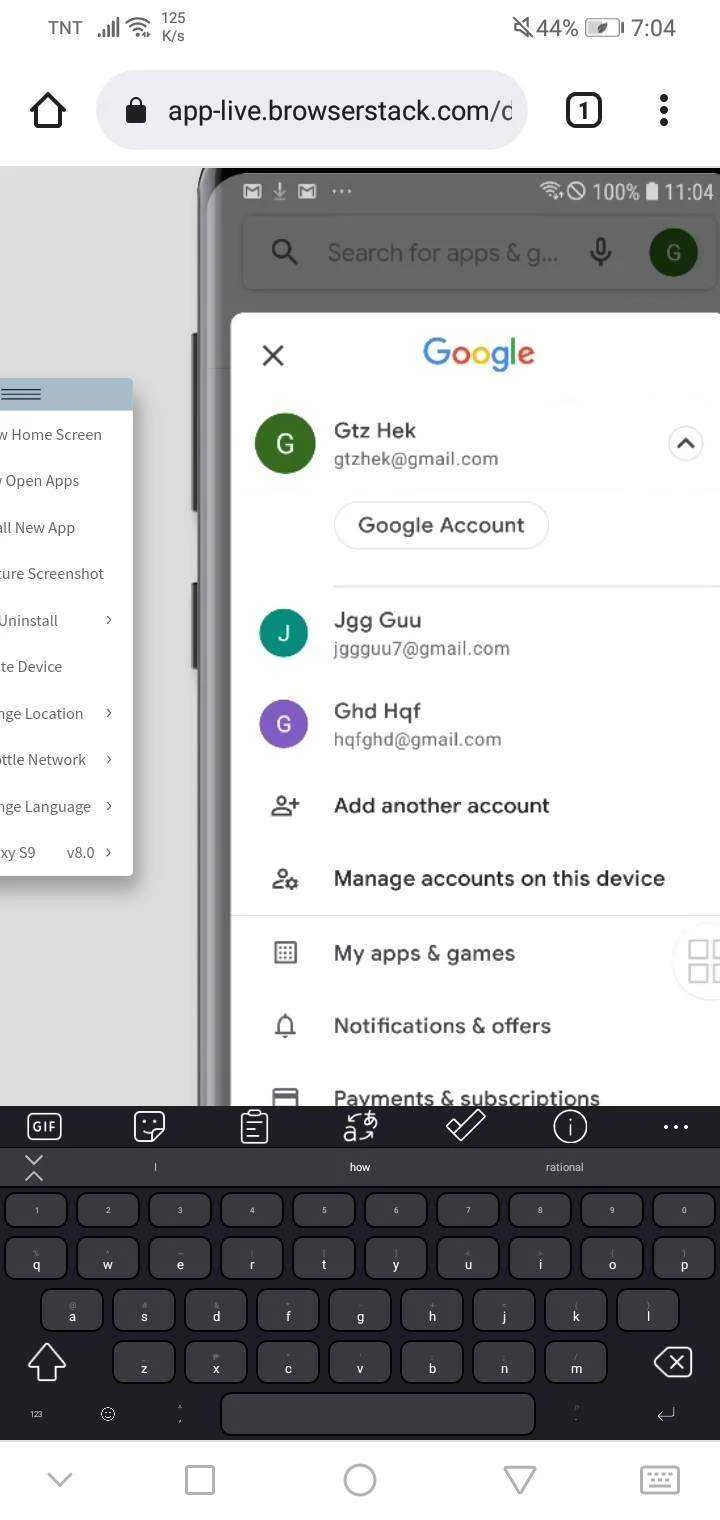The height and width of the screenshot is (1520, 720).
Task: Tap the keyboard info icon
Action: point(570,1127)
